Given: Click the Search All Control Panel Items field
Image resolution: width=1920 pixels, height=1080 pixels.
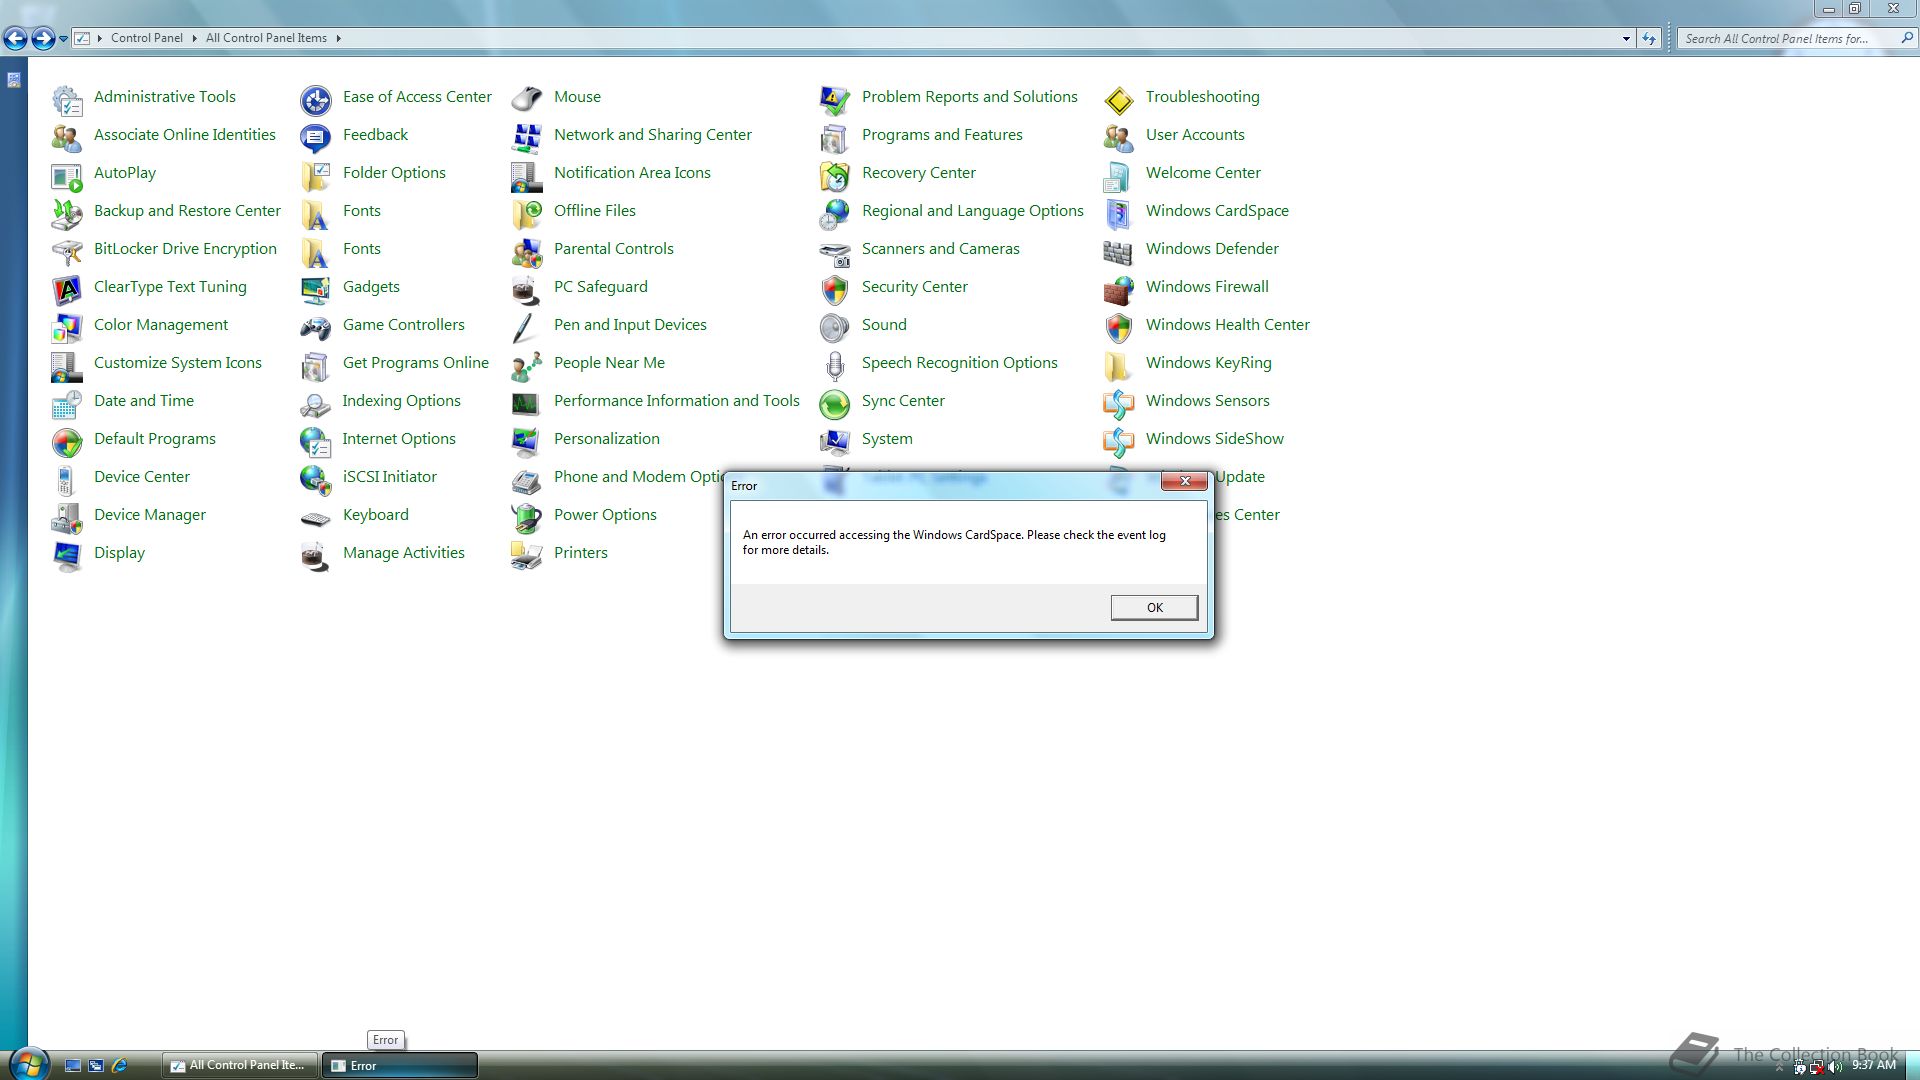Looking at the screenshot, I should 1797,39.
